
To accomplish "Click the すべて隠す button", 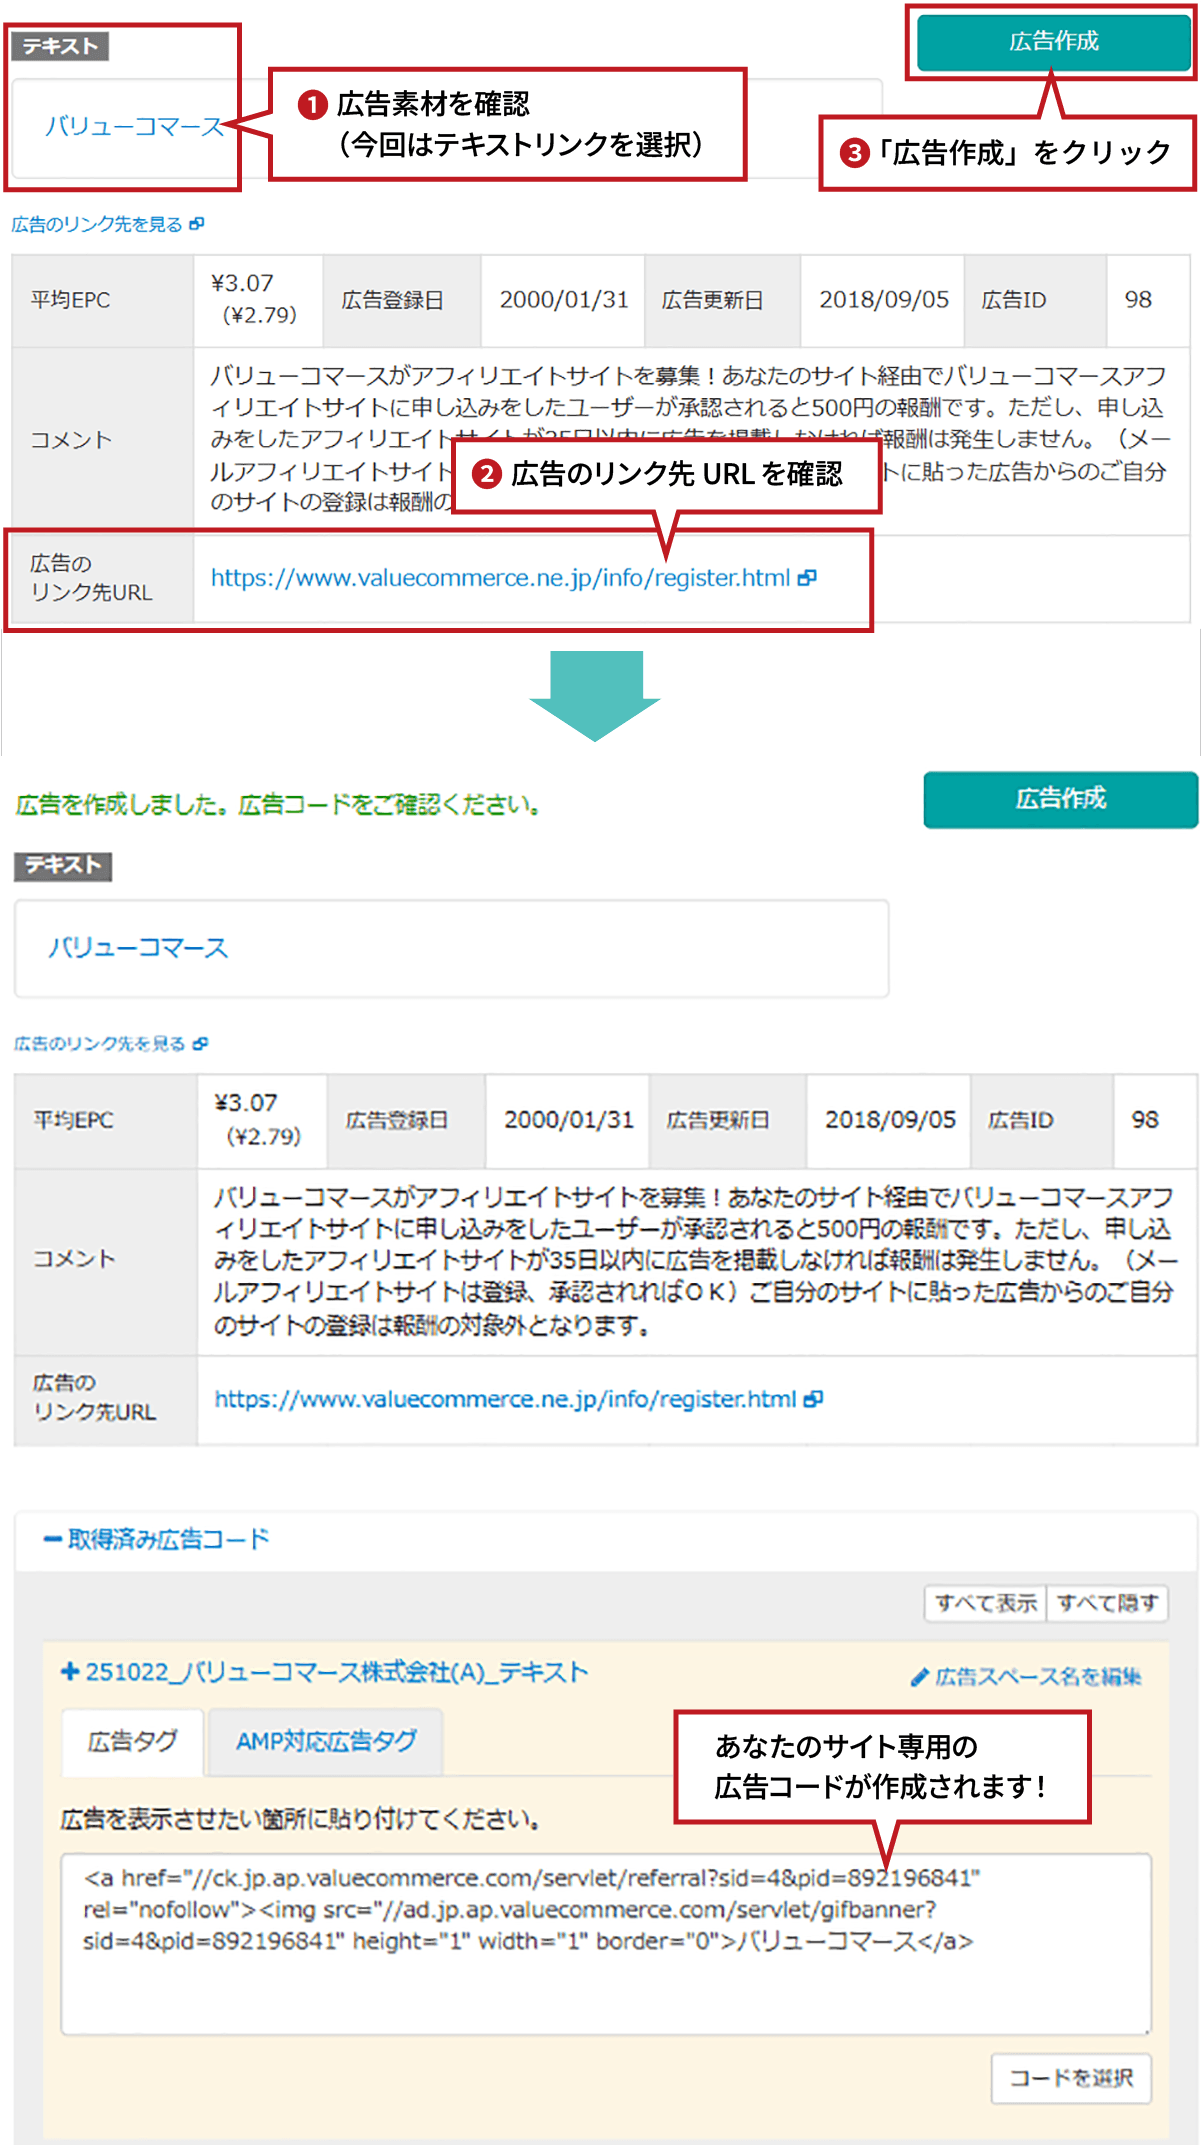I will (x=1107, y=1604).
